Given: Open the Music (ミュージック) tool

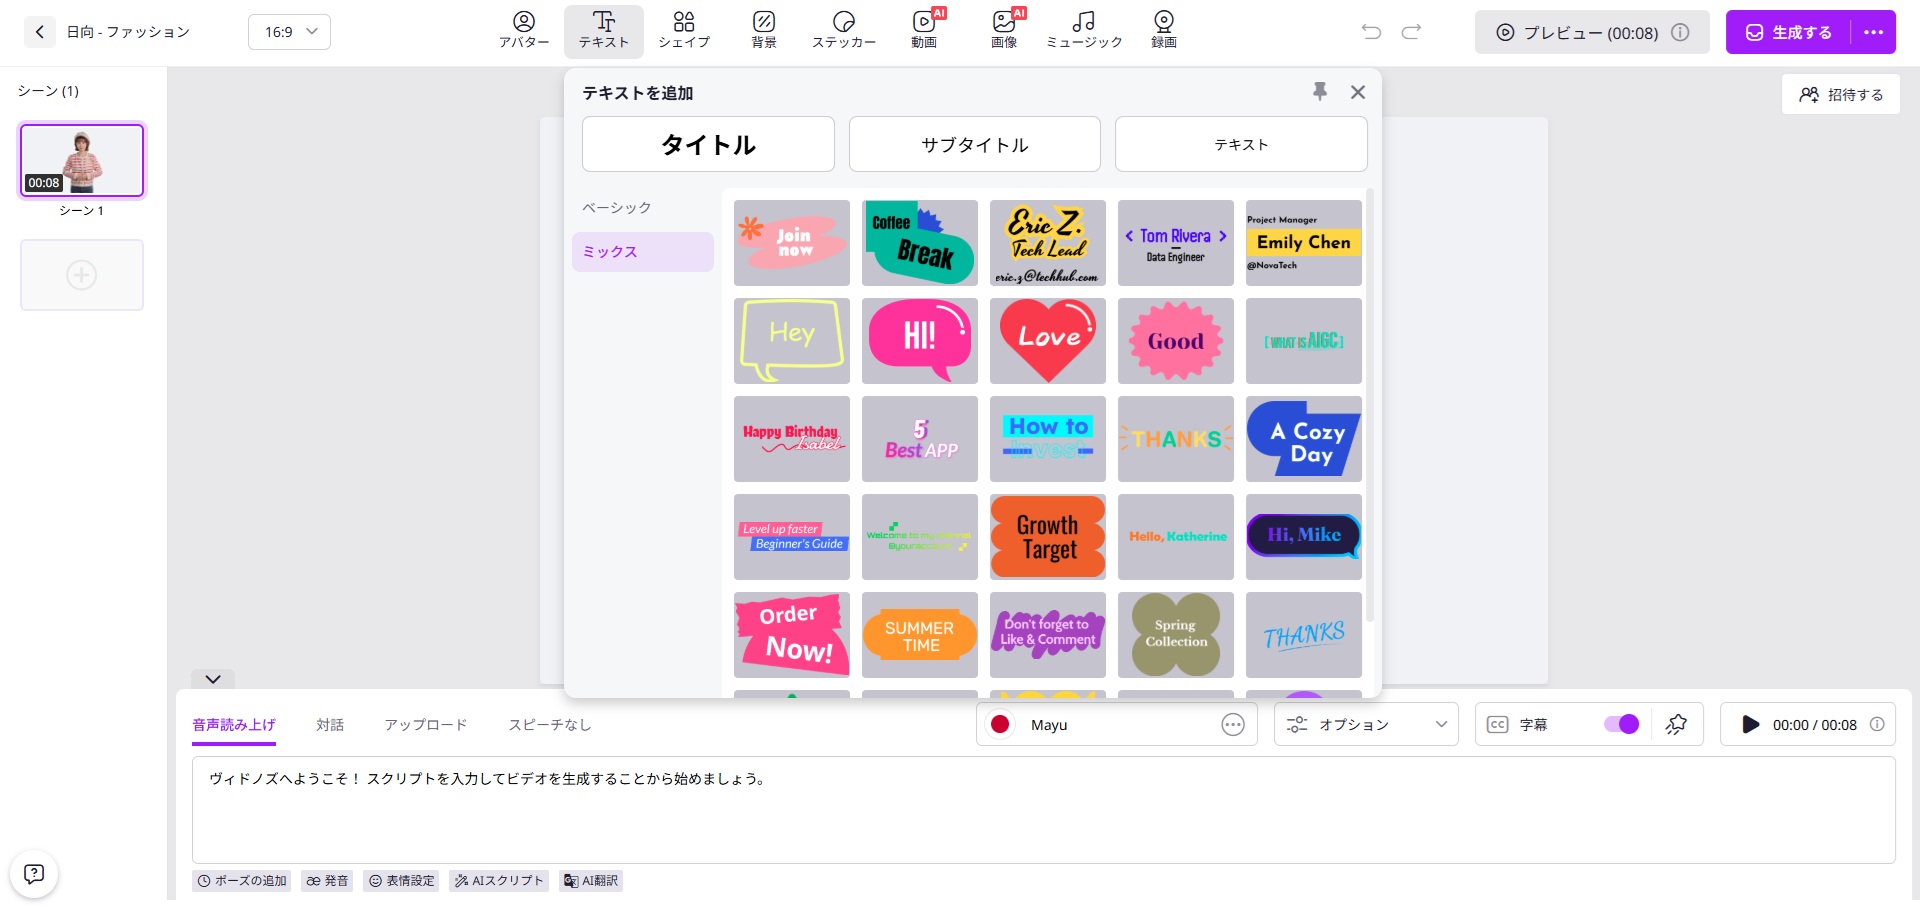Looking at the screenshot, I should 1084,30.
